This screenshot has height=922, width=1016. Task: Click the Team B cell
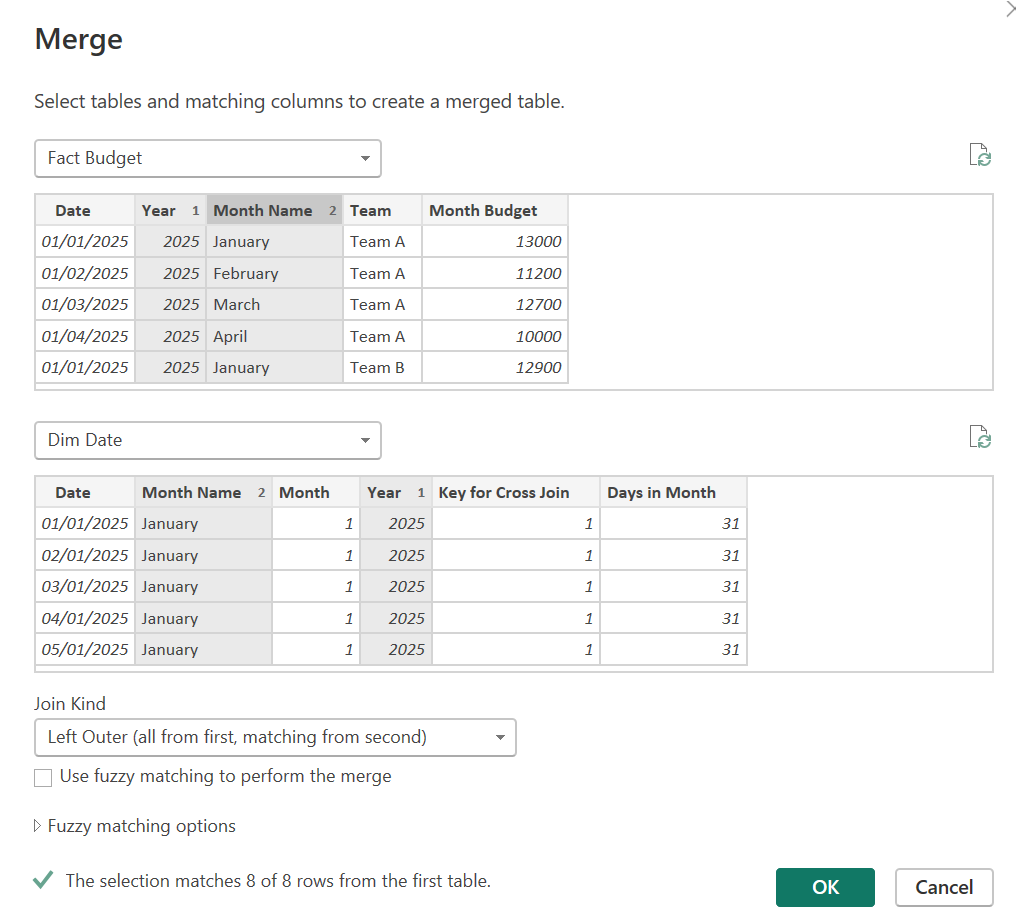coord(382,367)
